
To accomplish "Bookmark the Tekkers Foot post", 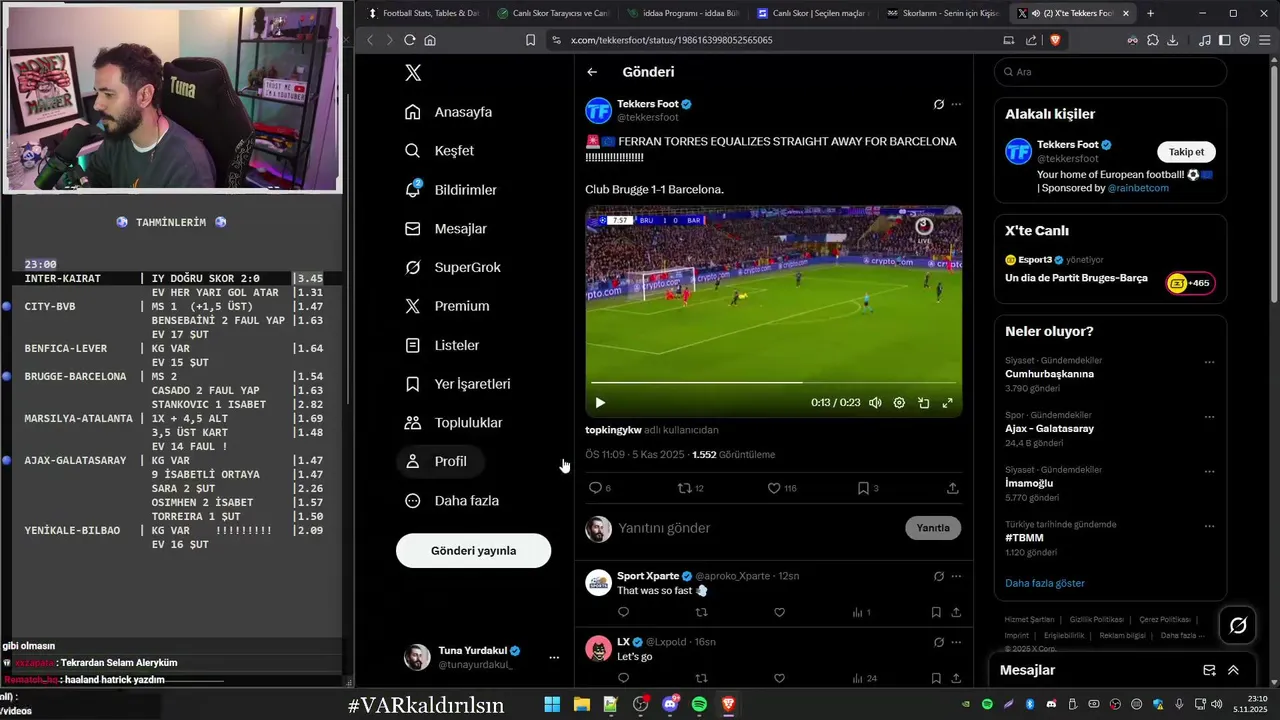I will (x=863, y=488).
